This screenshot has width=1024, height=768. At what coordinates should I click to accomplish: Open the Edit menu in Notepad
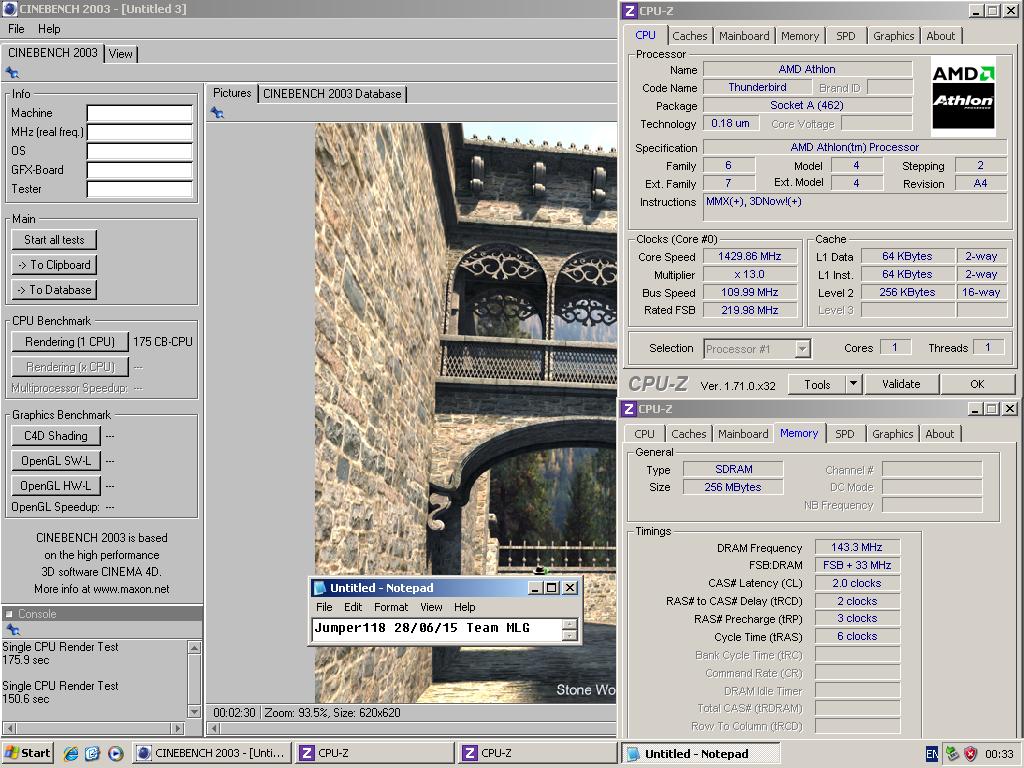tap(353, 607)
